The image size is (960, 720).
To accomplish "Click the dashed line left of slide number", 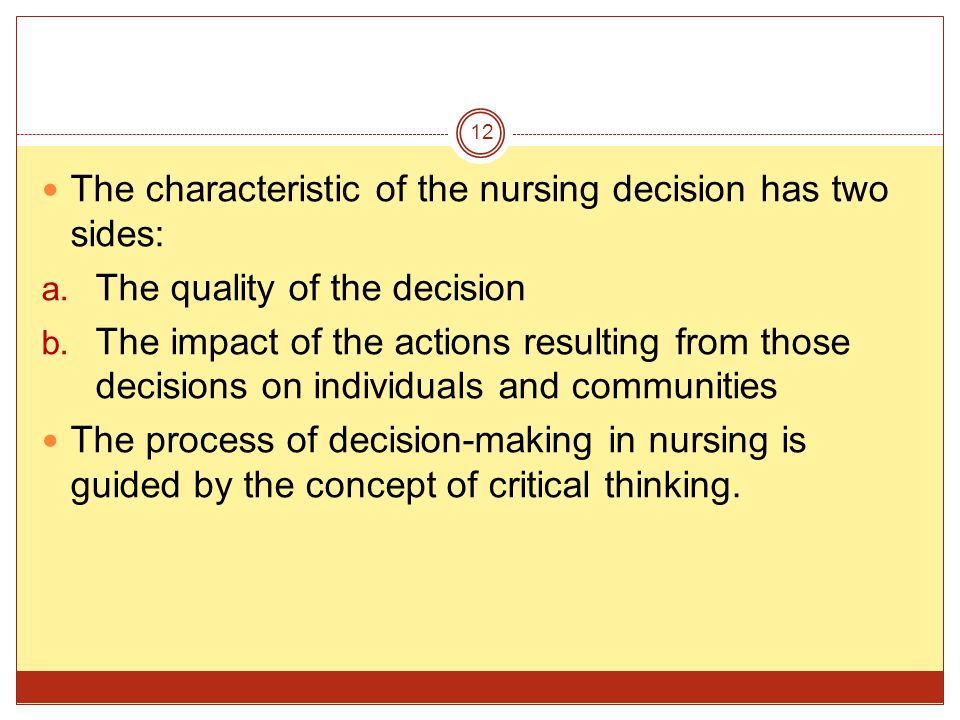I will (x=233, y=134).
